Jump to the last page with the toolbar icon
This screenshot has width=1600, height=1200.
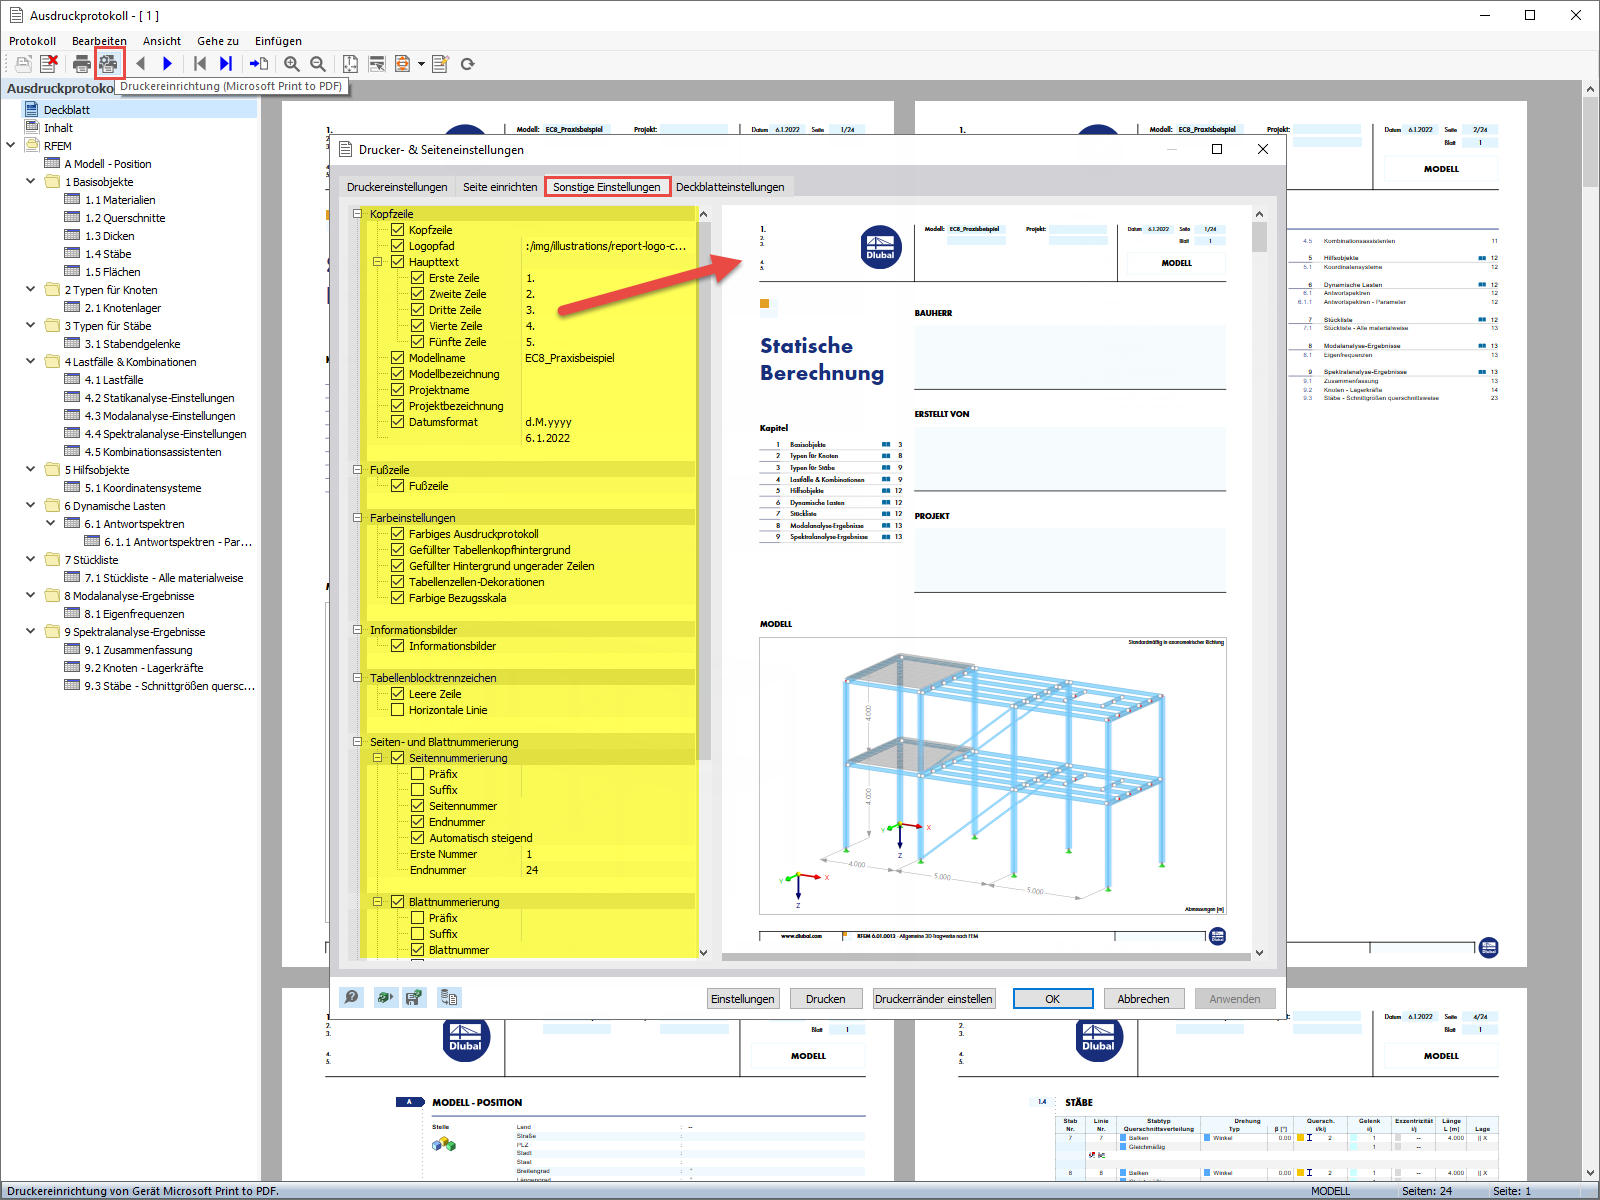(226, 63)
